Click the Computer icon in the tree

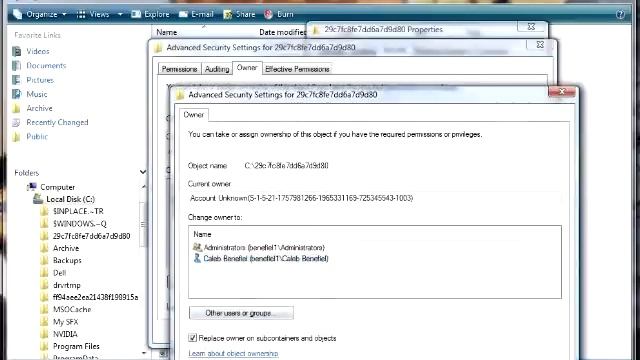32,187
